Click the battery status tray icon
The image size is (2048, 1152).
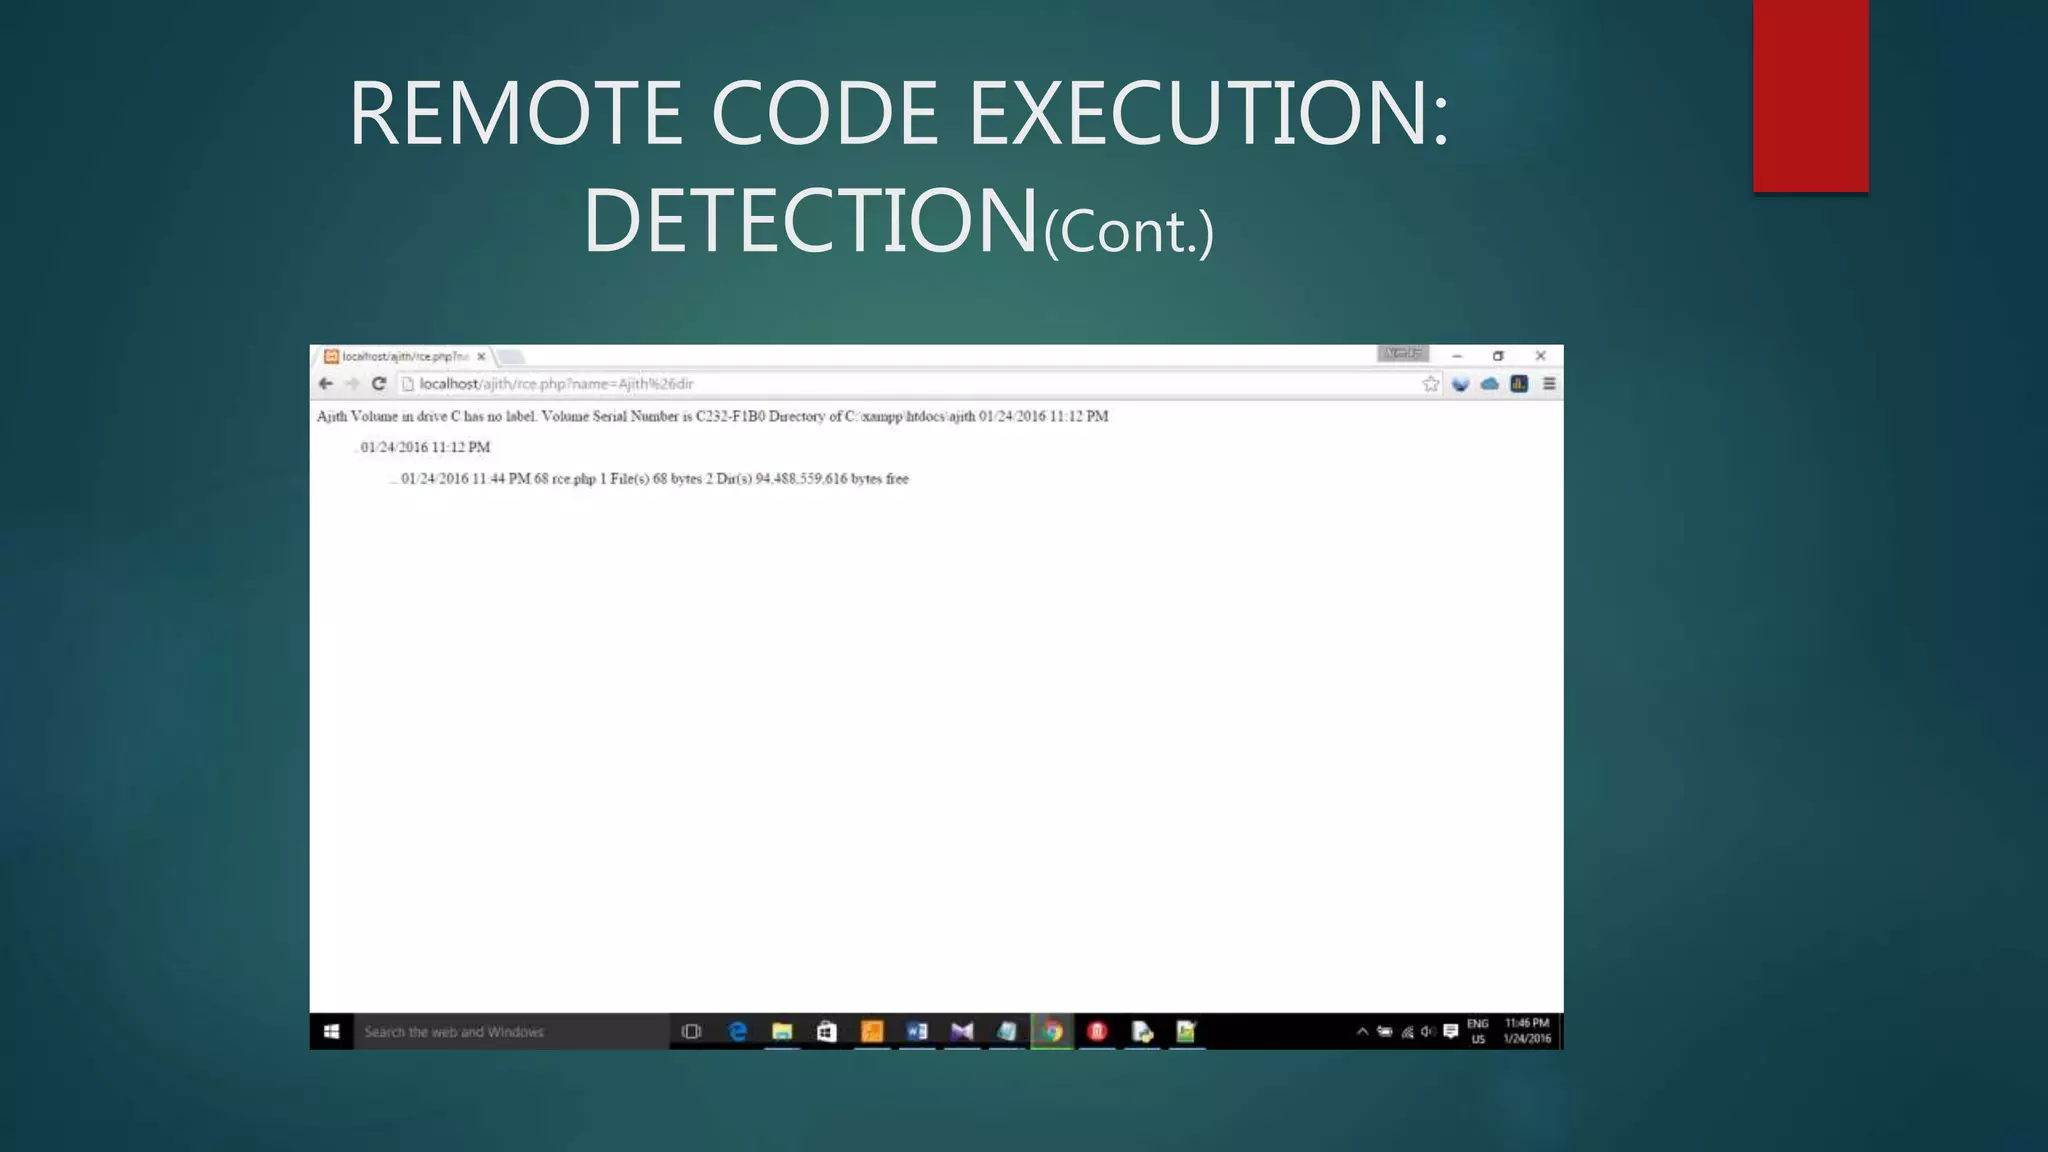click(1385, 1031)
